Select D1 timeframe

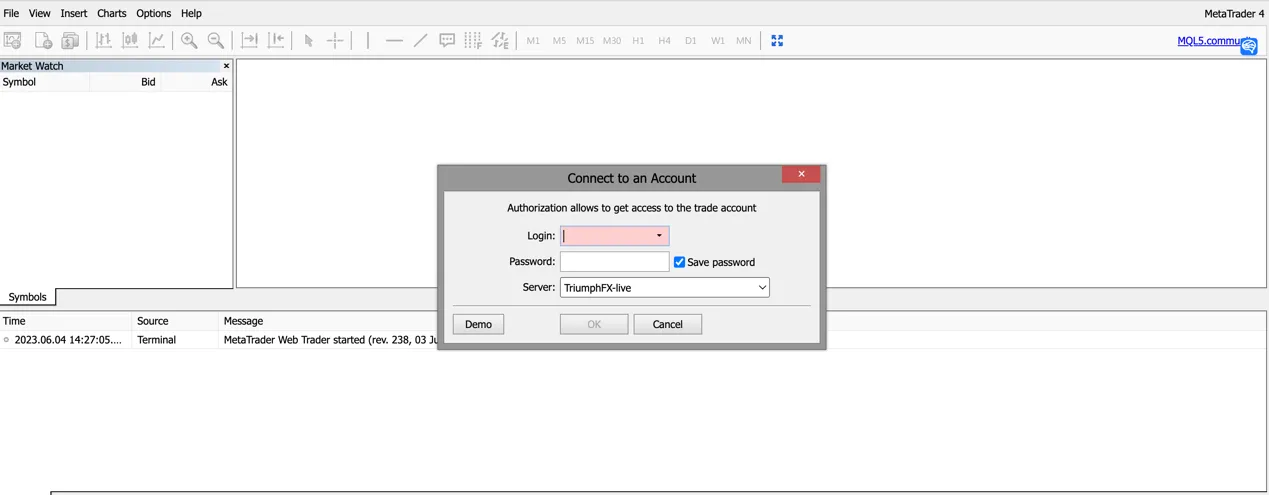click(x=691, y=41)
